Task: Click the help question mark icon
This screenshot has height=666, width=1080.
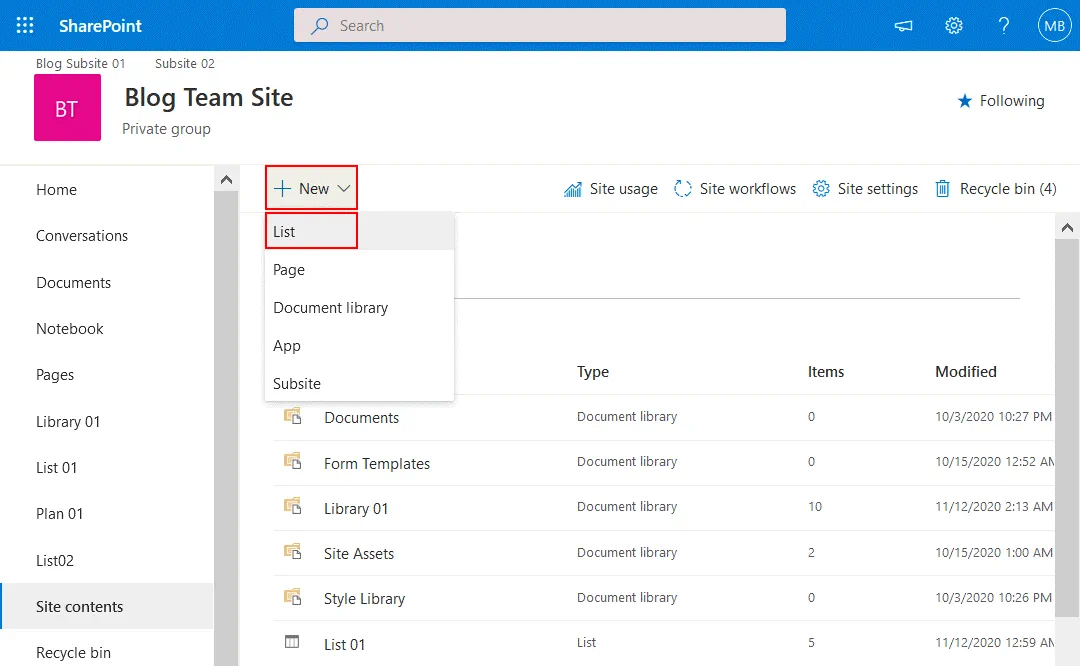Action: [1004, 26]
